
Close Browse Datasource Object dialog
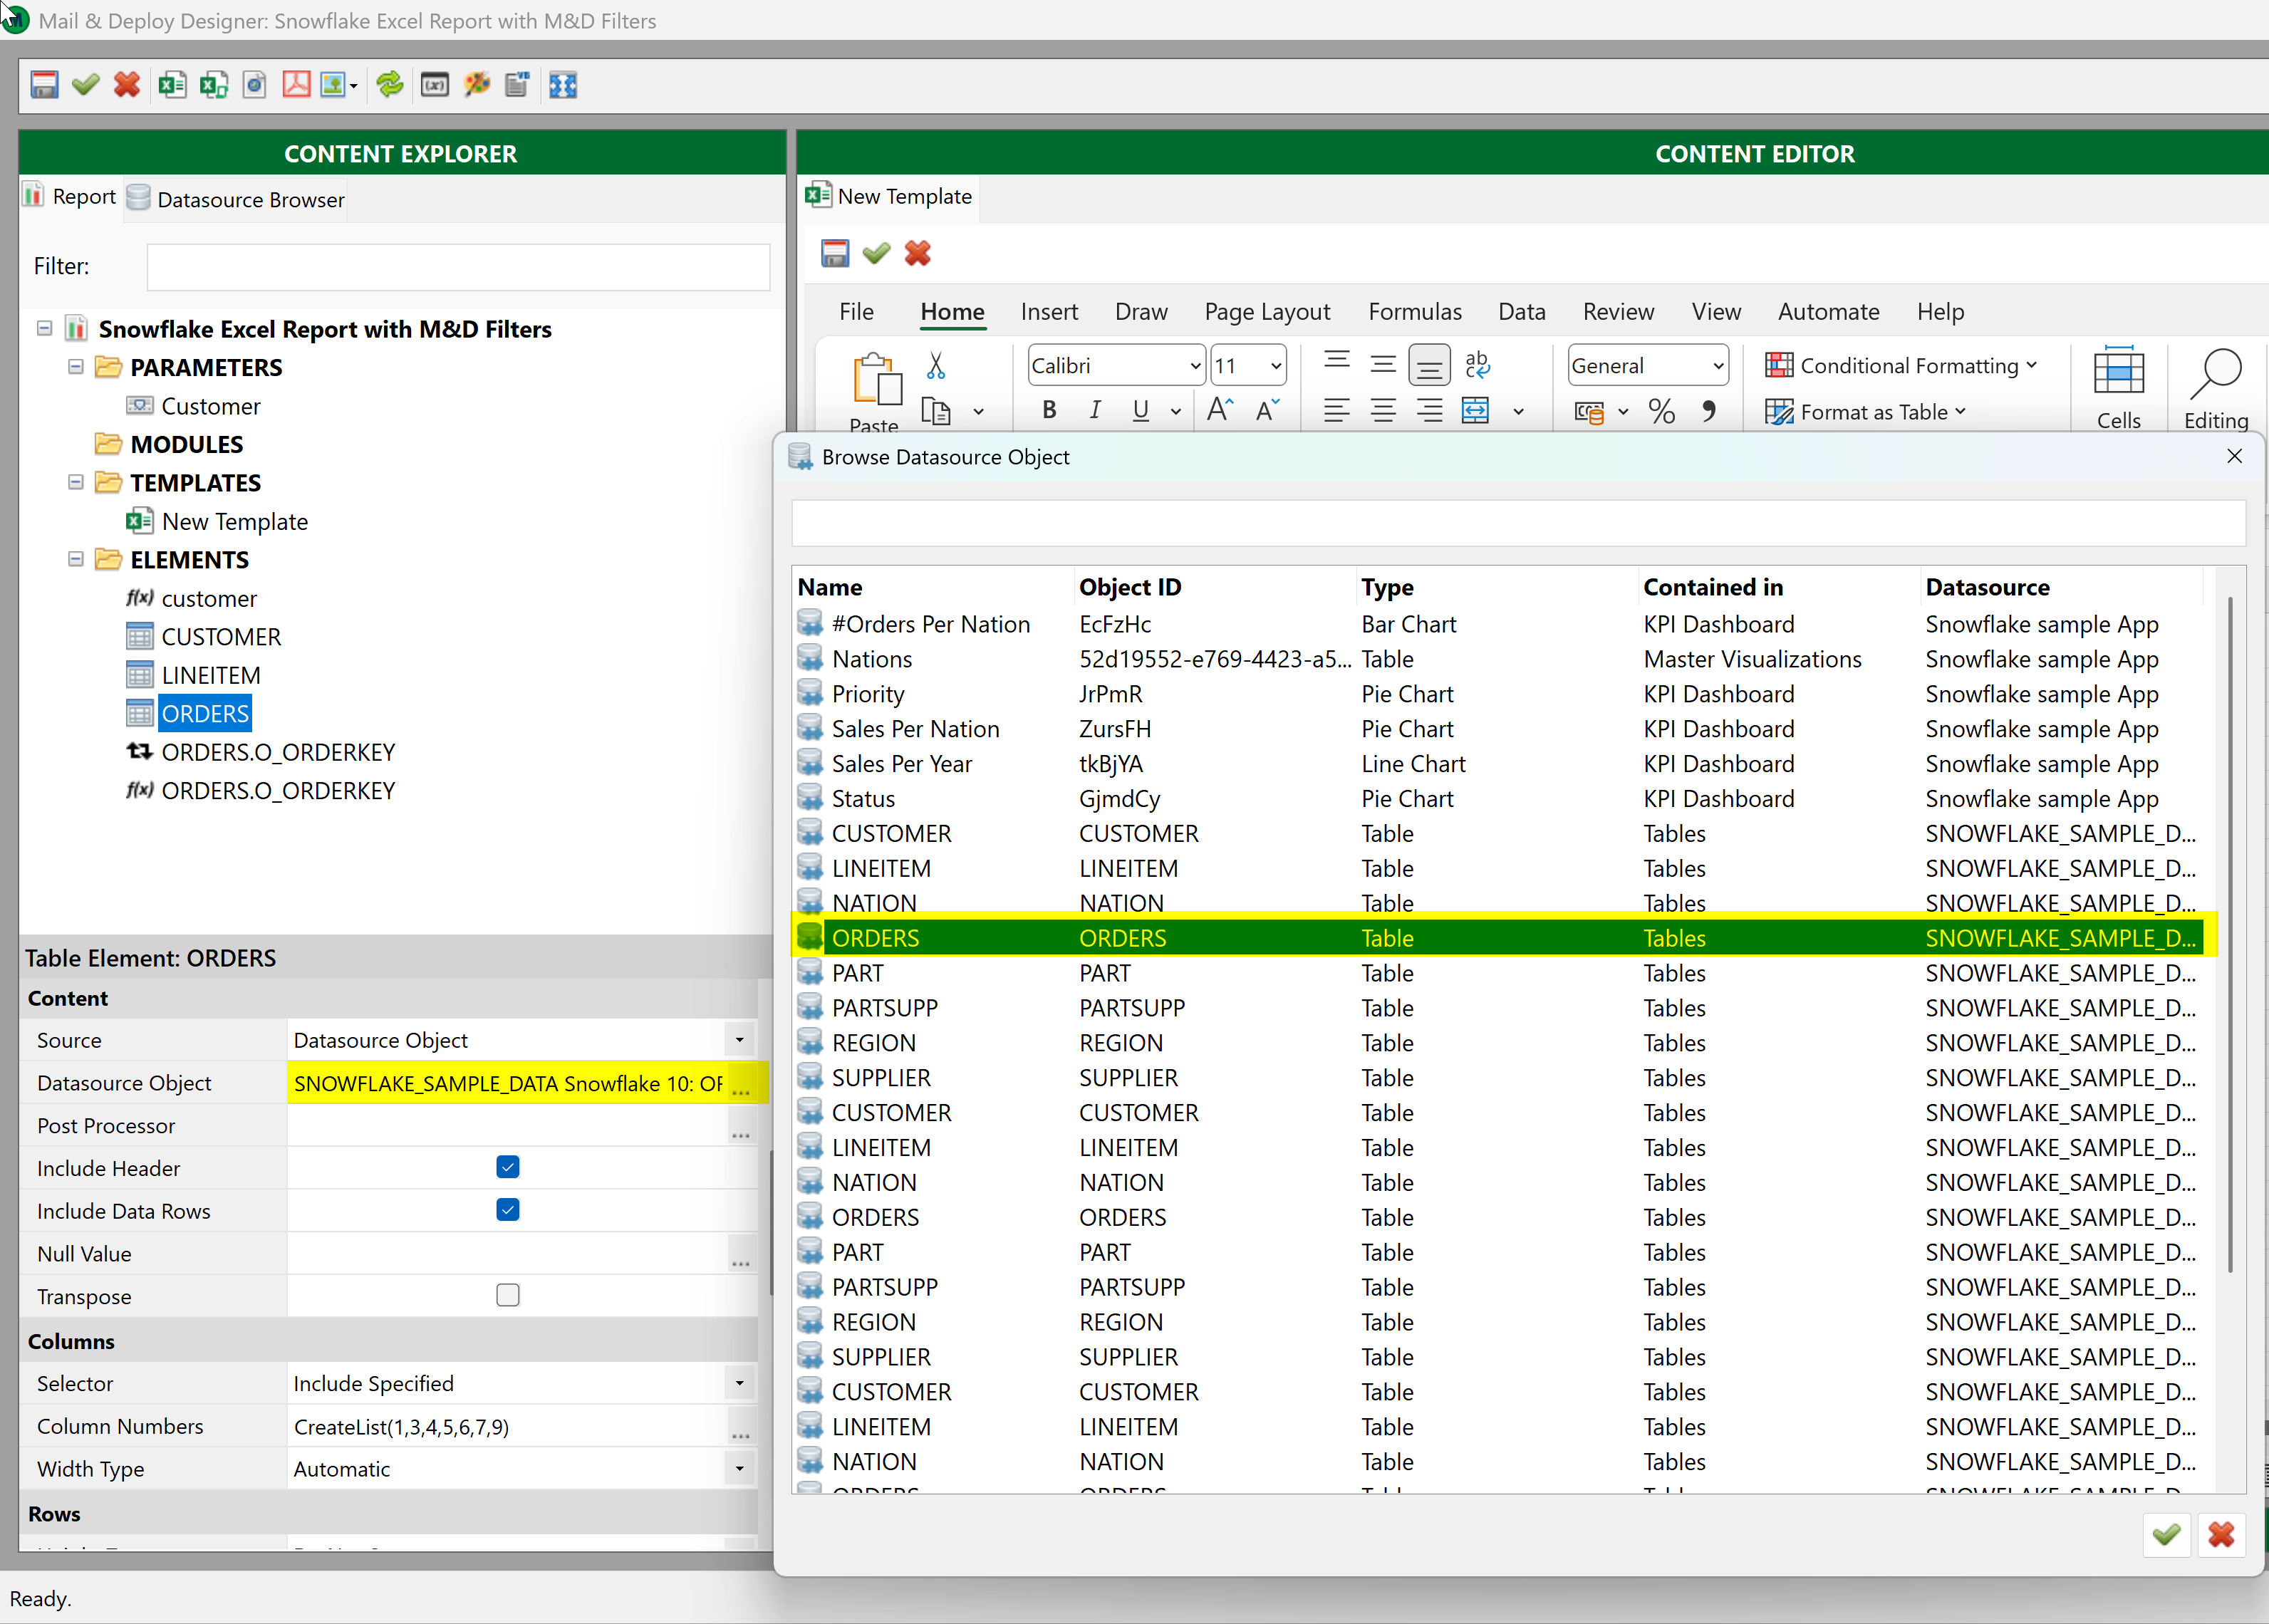point(2235,457)
